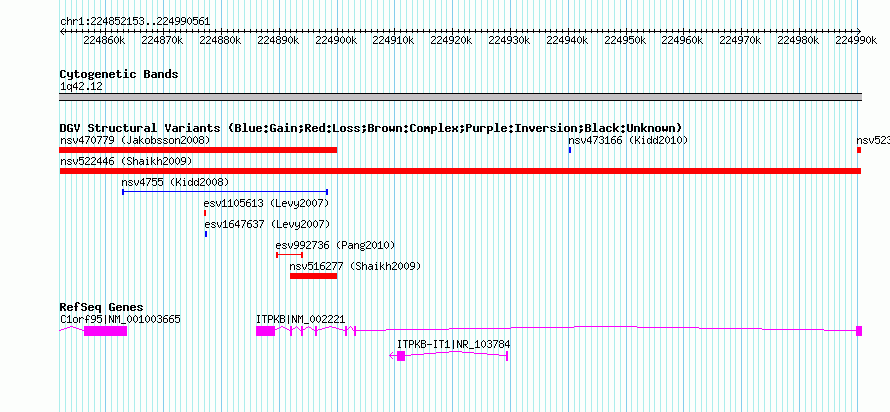Click the ITPKB-IT1 transcript glyph
The height and width of the screenshot is (412, 890).
448,355
